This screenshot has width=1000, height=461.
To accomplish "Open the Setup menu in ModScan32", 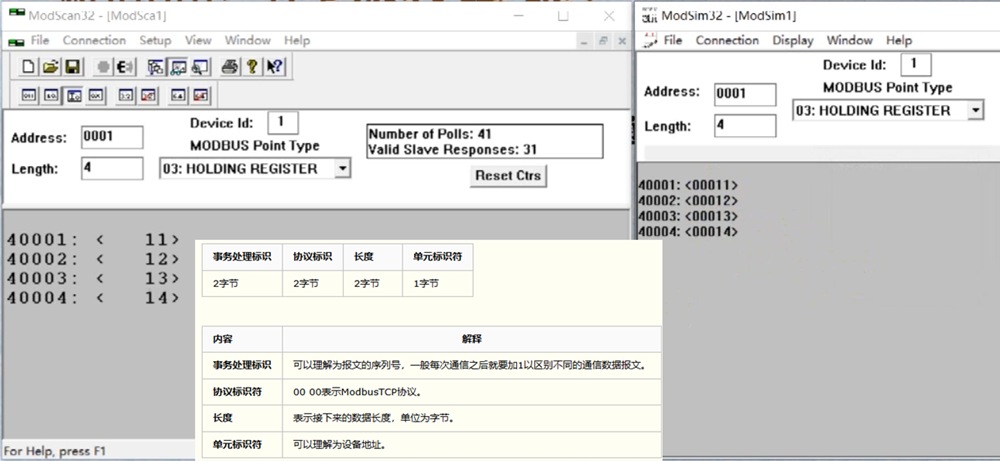I will point(155,41).
